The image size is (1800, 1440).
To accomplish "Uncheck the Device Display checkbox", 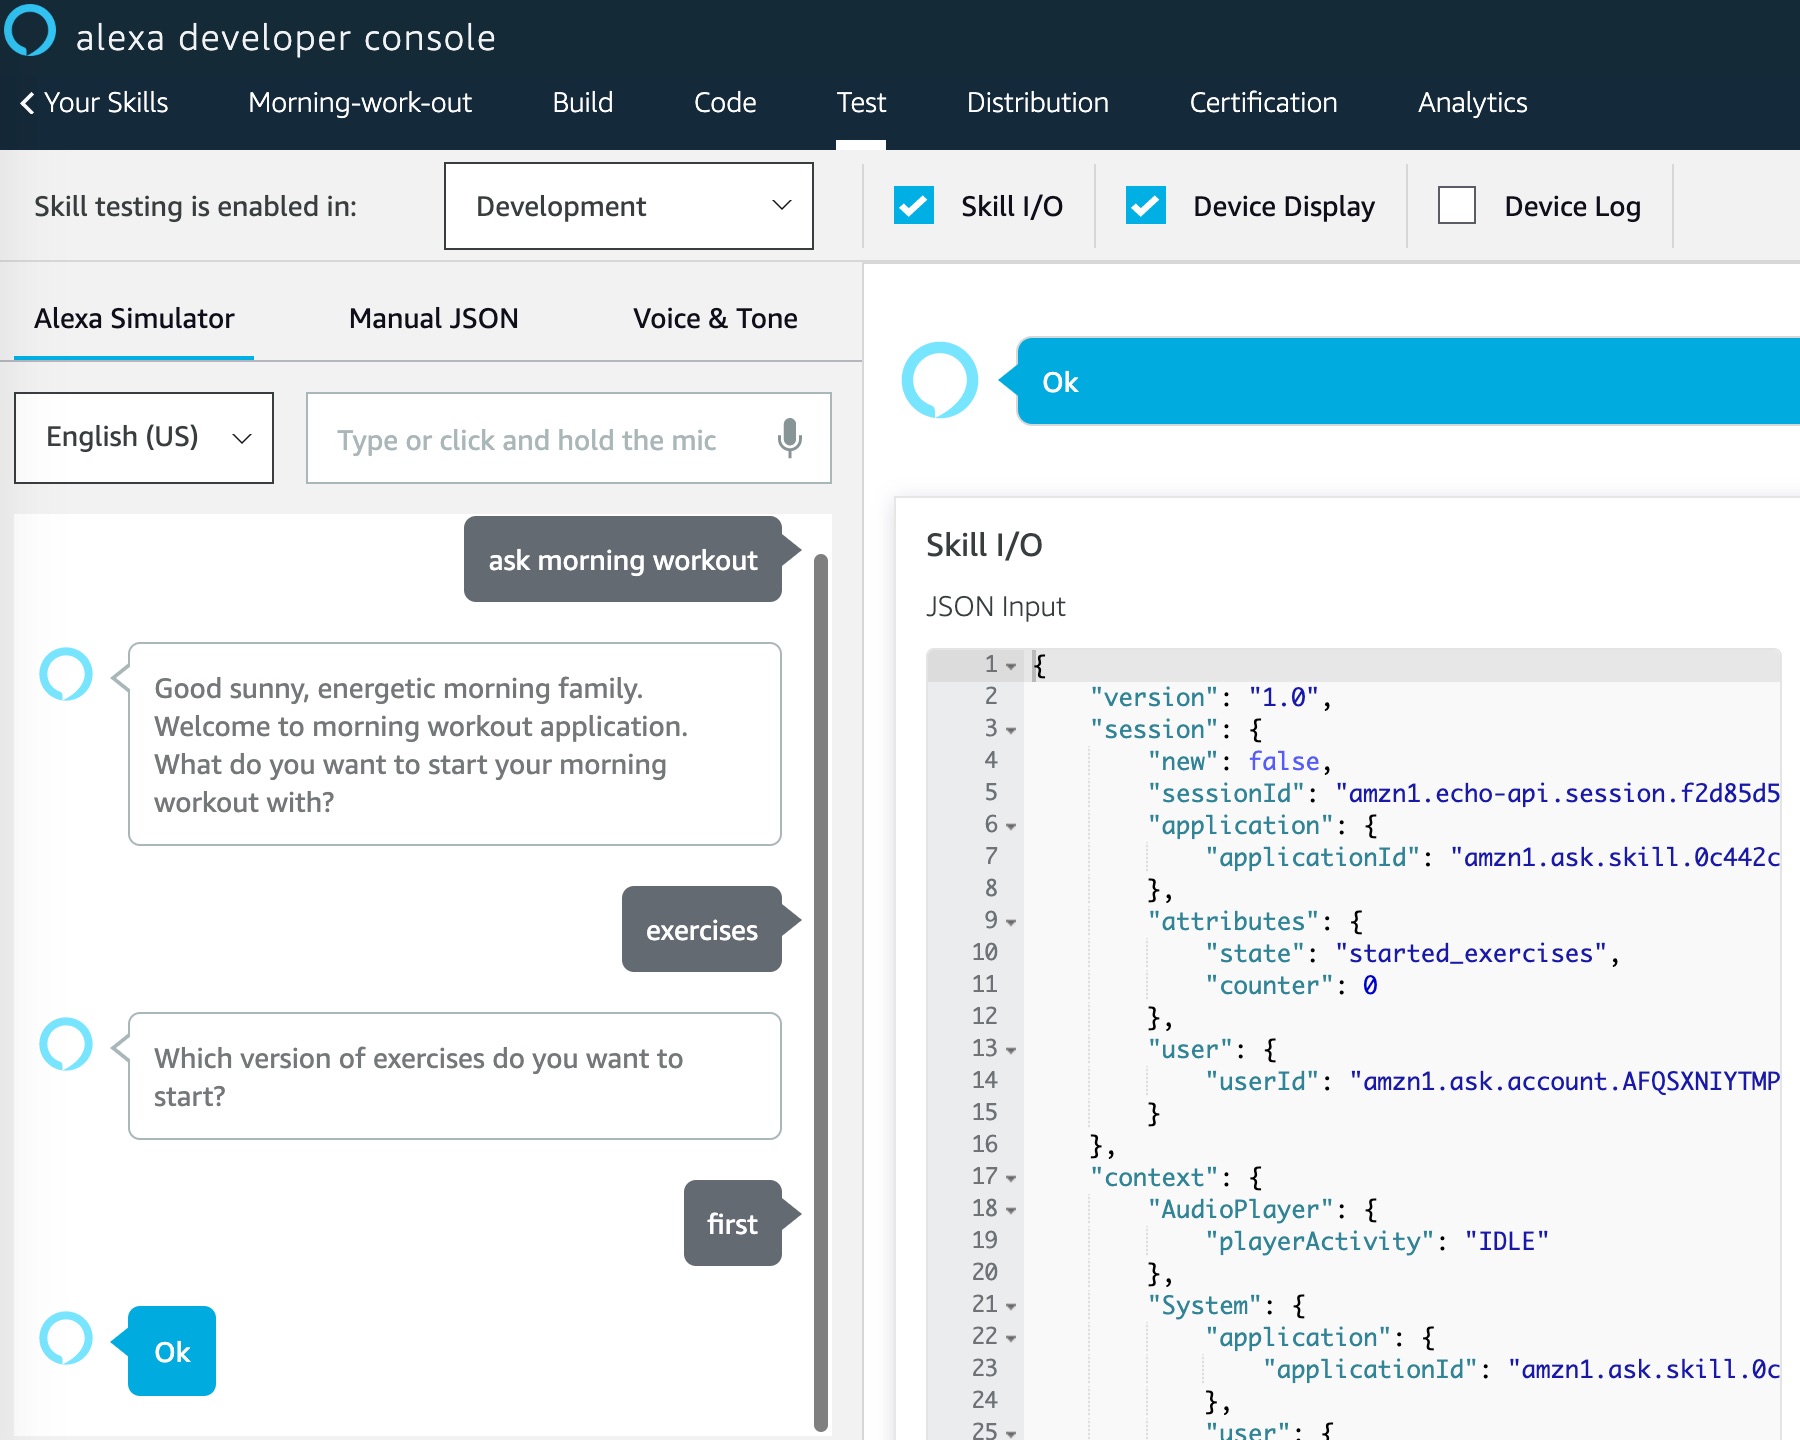I will [1146, 206].
